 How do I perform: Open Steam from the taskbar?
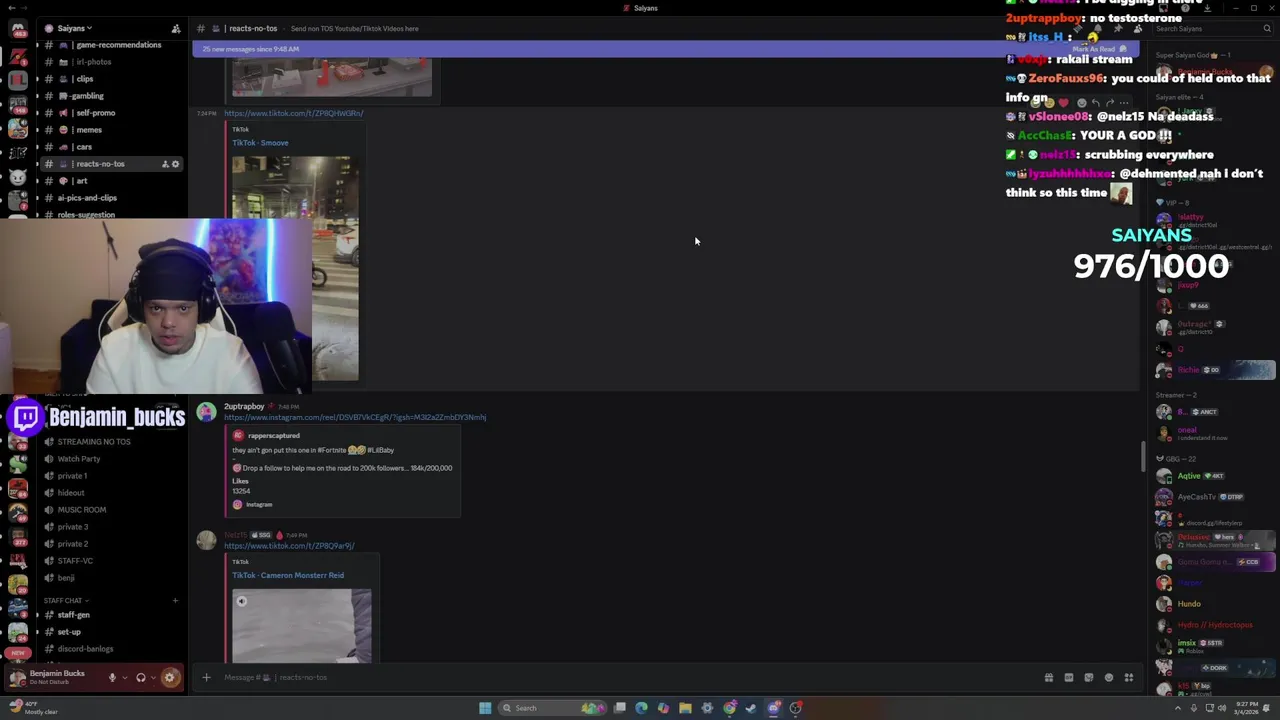[x=751, y=708]
